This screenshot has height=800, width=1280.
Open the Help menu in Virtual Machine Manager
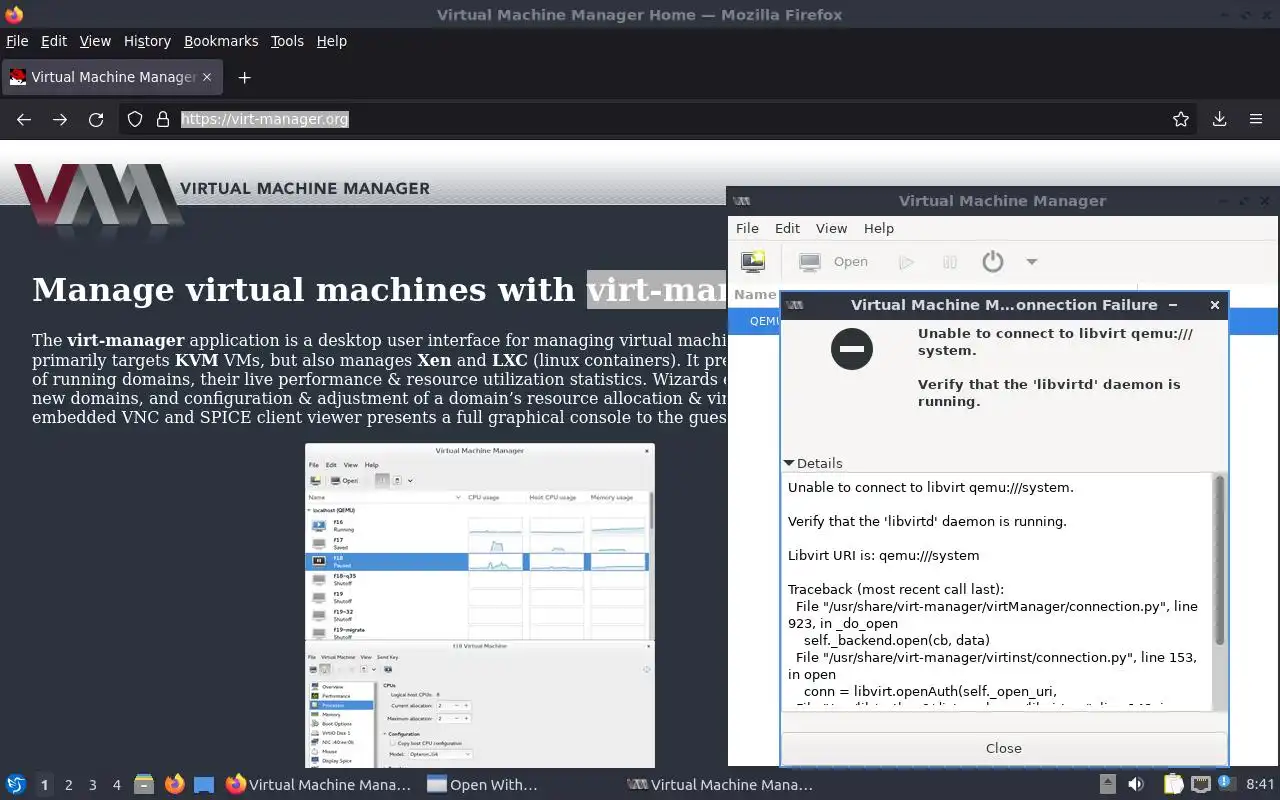879,228
